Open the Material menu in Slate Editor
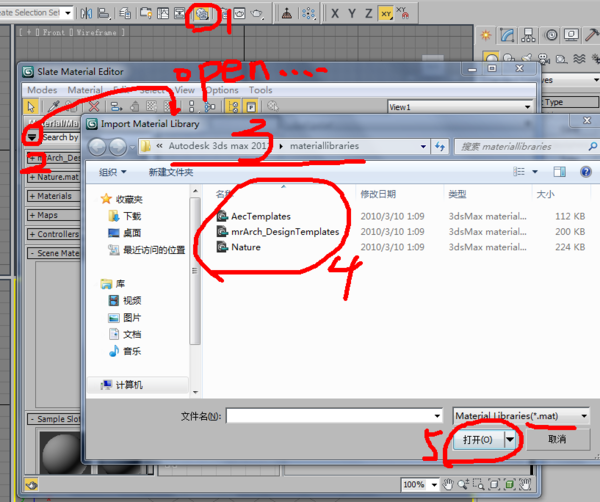Screen dimensions: 600x502 (x=85, y=90)
